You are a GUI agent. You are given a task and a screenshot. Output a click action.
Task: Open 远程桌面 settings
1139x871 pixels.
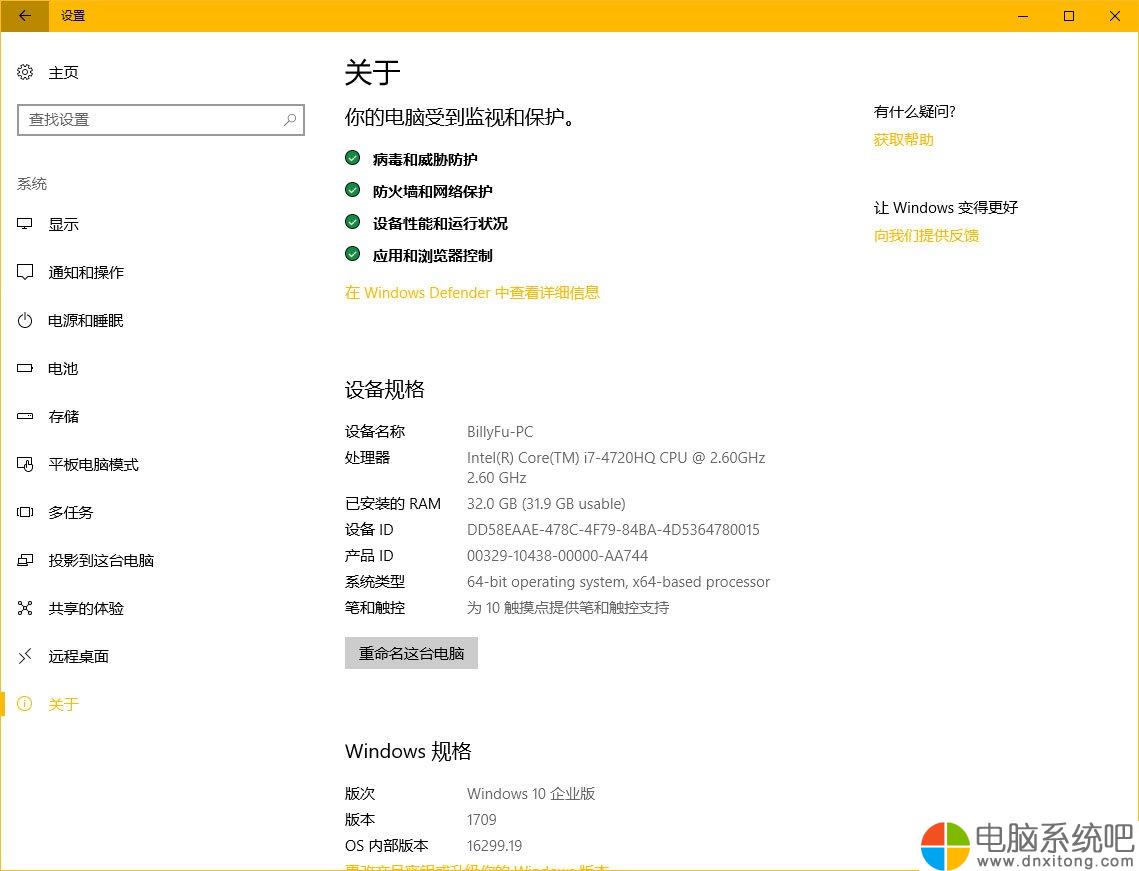click(x=78, y=656)
